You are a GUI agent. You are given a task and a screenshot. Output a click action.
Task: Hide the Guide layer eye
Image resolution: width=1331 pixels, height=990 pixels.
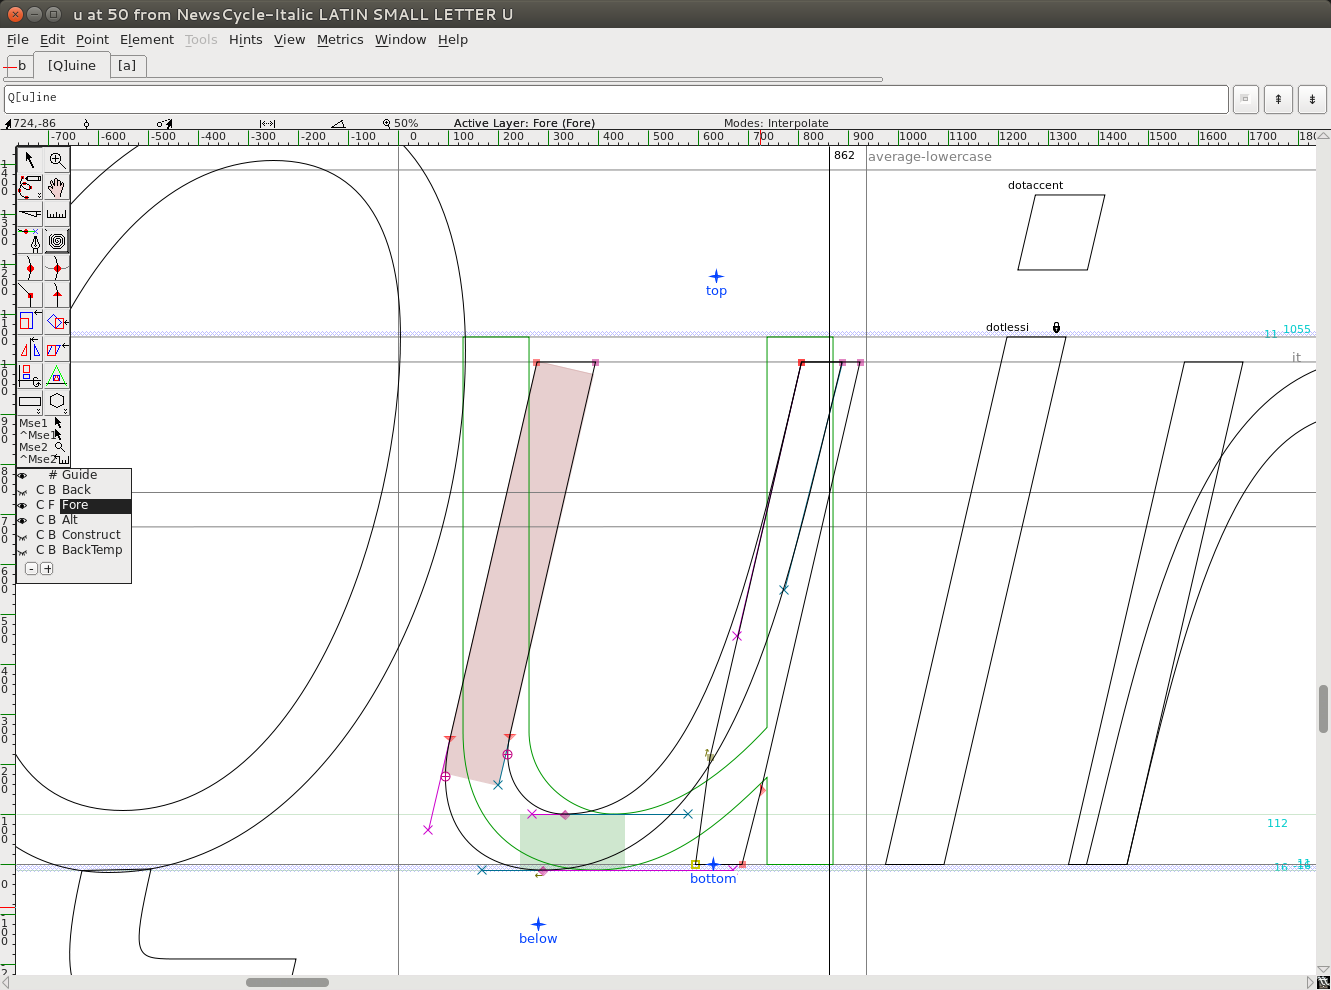click(x=22, y=475)
